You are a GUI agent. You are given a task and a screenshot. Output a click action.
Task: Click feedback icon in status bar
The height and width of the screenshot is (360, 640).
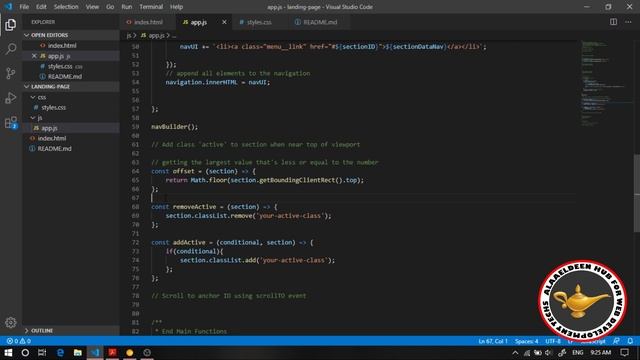pyautogui.click(x=616, y=341)
